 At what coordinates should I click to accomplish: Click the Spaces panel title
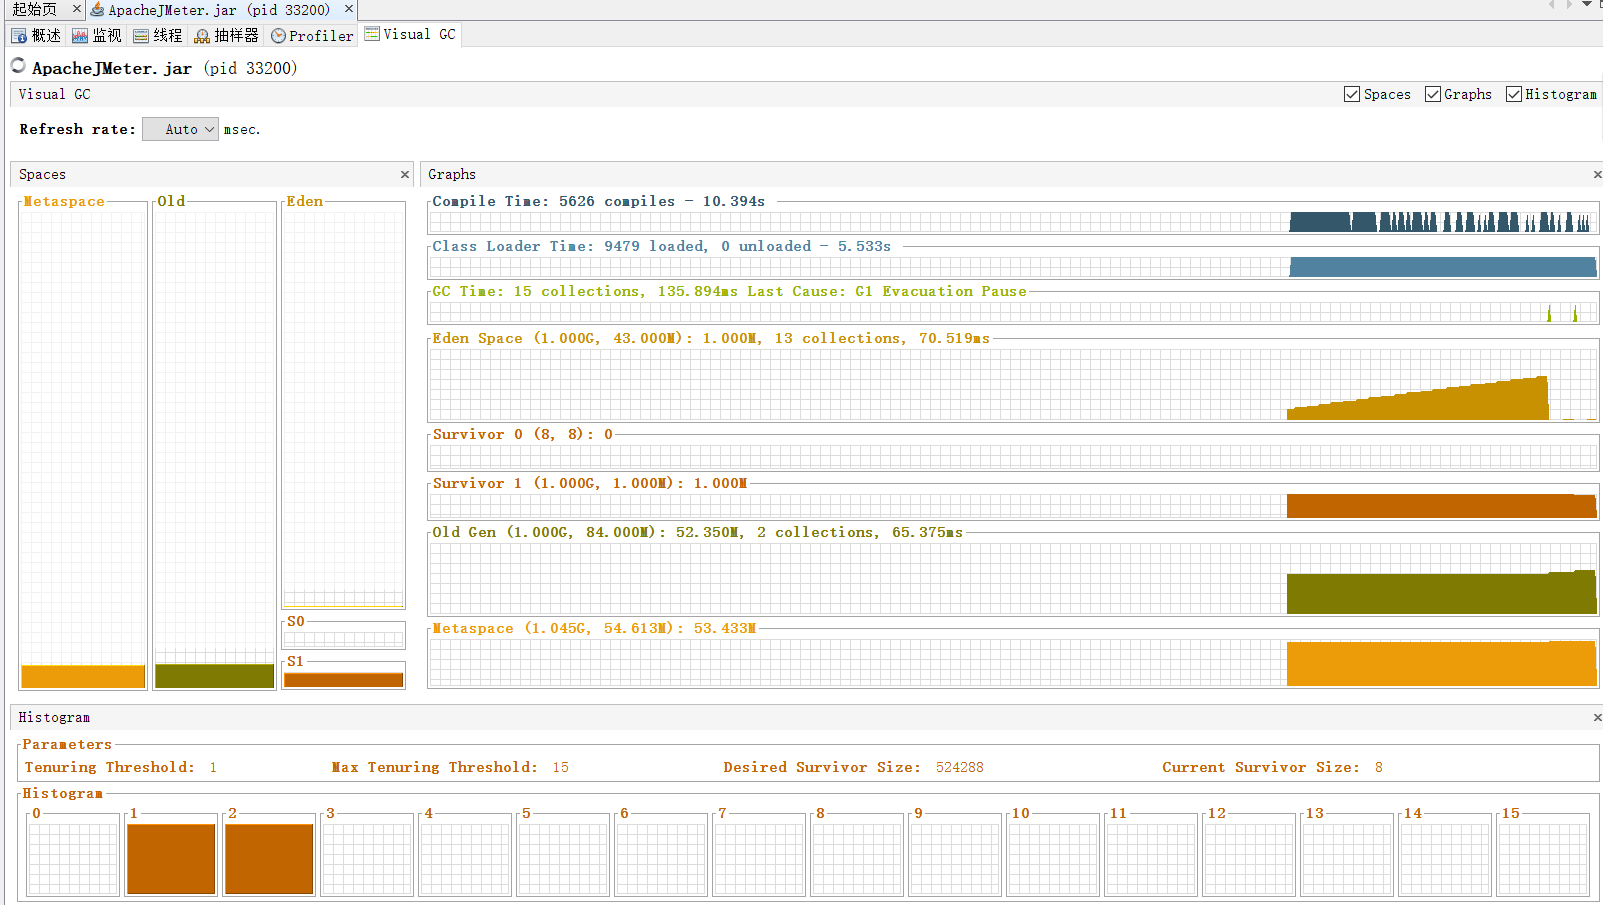click(x=42, y=174)
